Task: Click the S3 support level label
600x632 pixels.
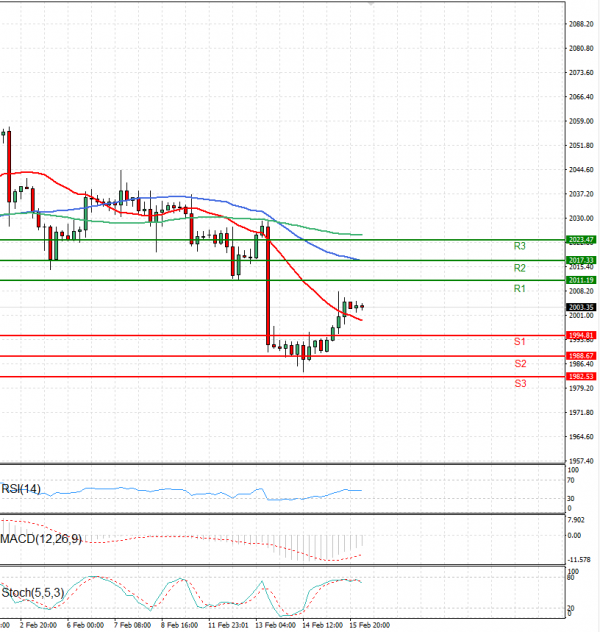Action: 520,384
